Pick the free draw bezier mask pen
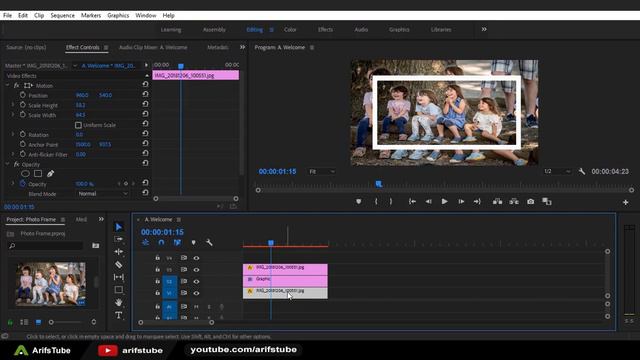The width and height of the screenshot is (640, 360). [50, 174]
